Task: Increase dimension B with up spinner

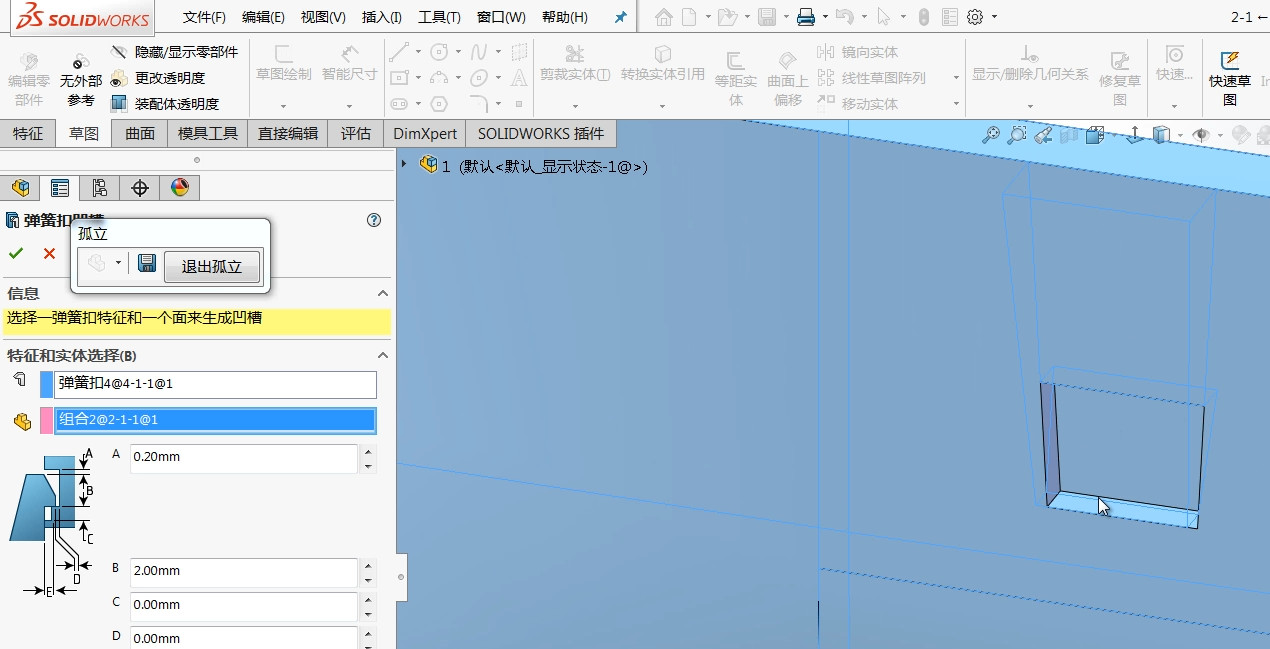Action: [x=368, y=566]
